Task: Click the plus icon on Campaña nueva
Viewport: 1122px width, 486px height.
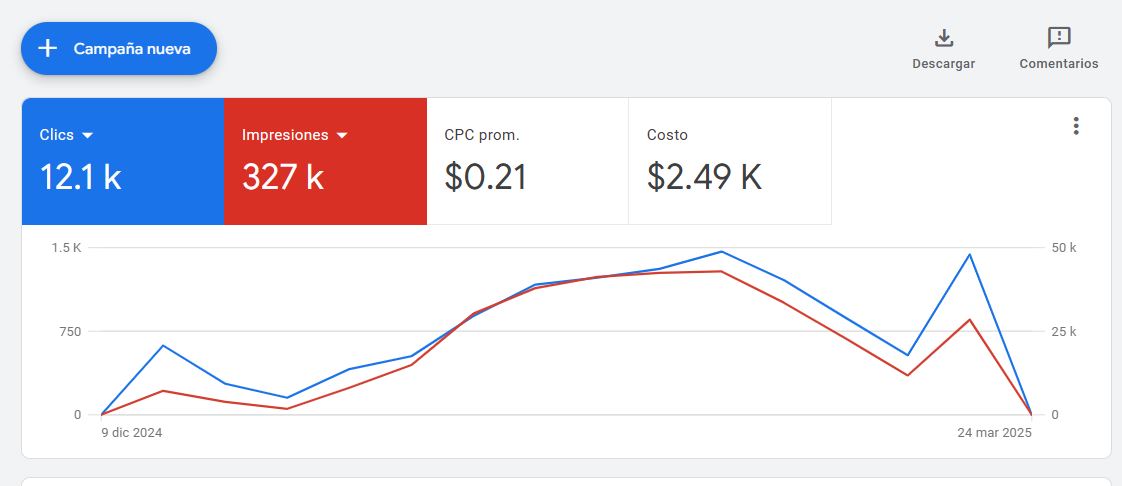Action: tap(47, 48)
